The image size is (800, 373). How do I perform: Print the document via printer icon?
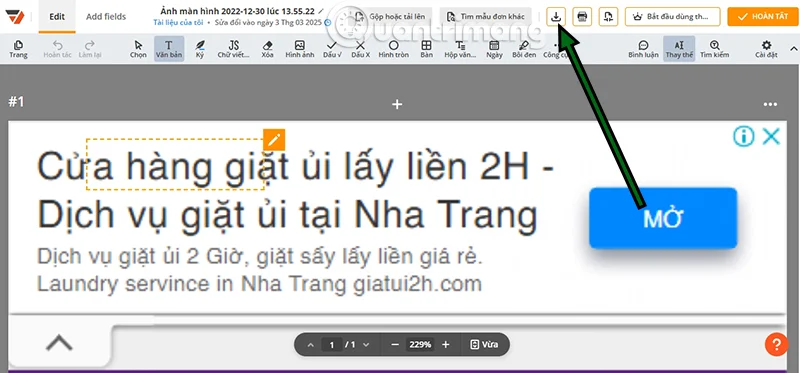(582, 17)
